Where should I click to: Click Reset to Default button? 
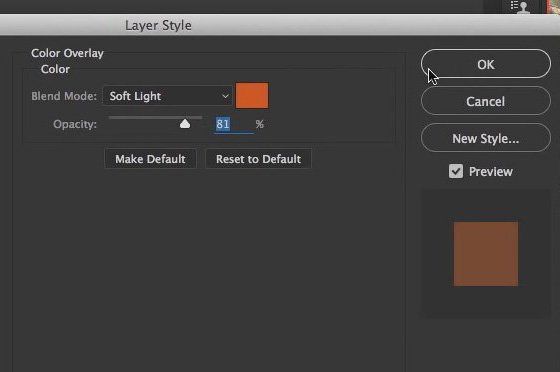point(258,159)
